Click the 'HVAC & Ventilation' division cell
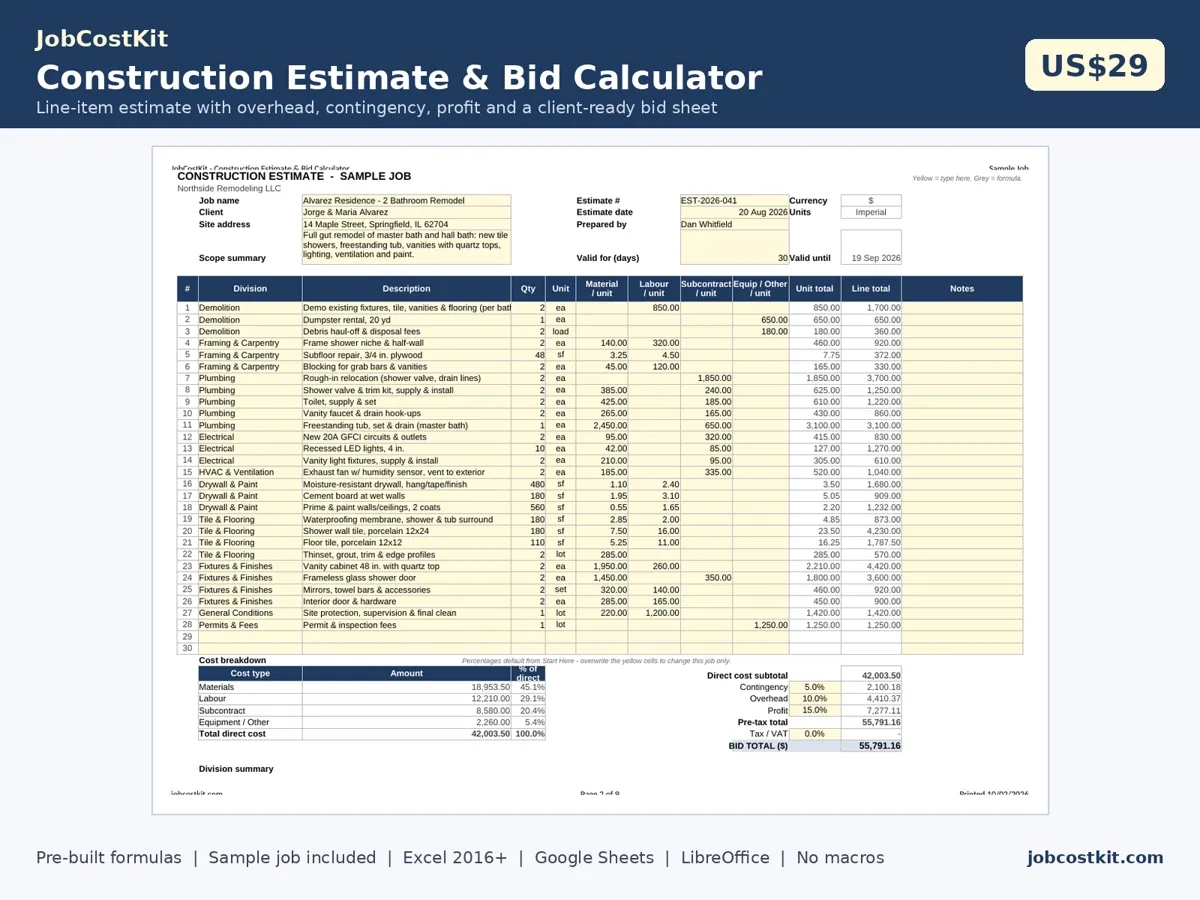The width and height of the screenshot is (1200, 900). click(250, 472)
